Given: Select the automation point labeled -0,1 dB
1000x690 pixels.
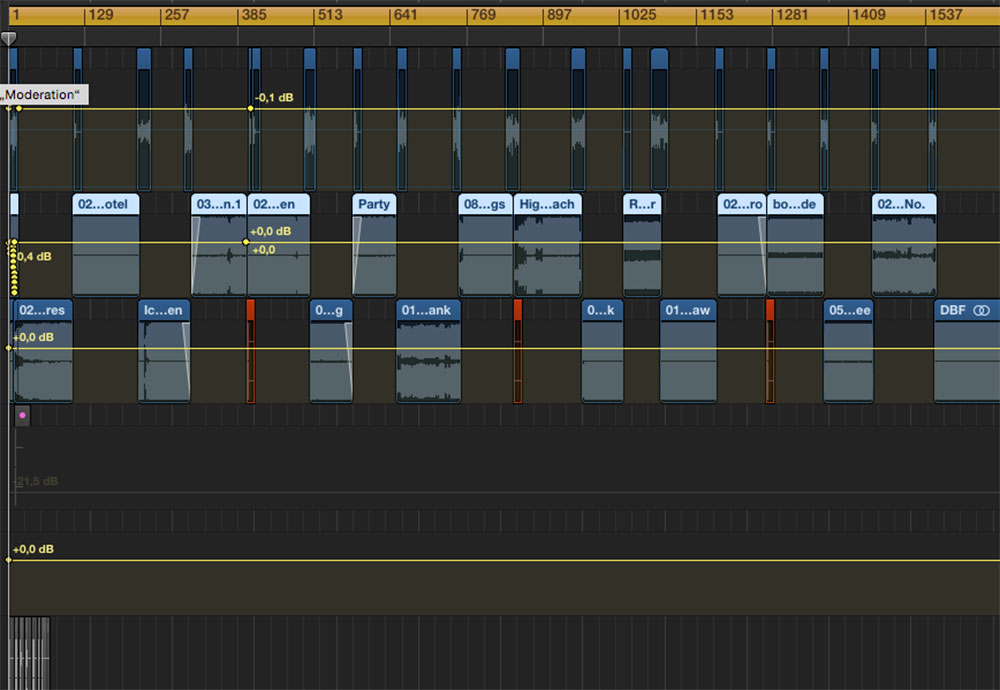Looking at the screenshot, I should [250, 108].
